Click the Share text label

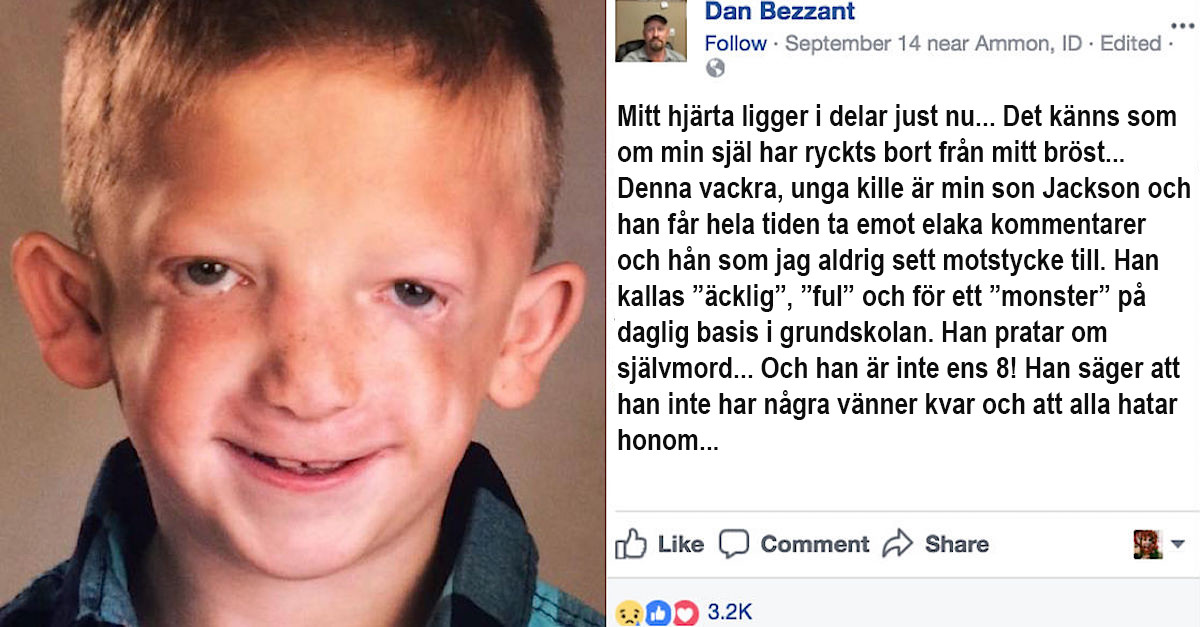pos(957,544)
